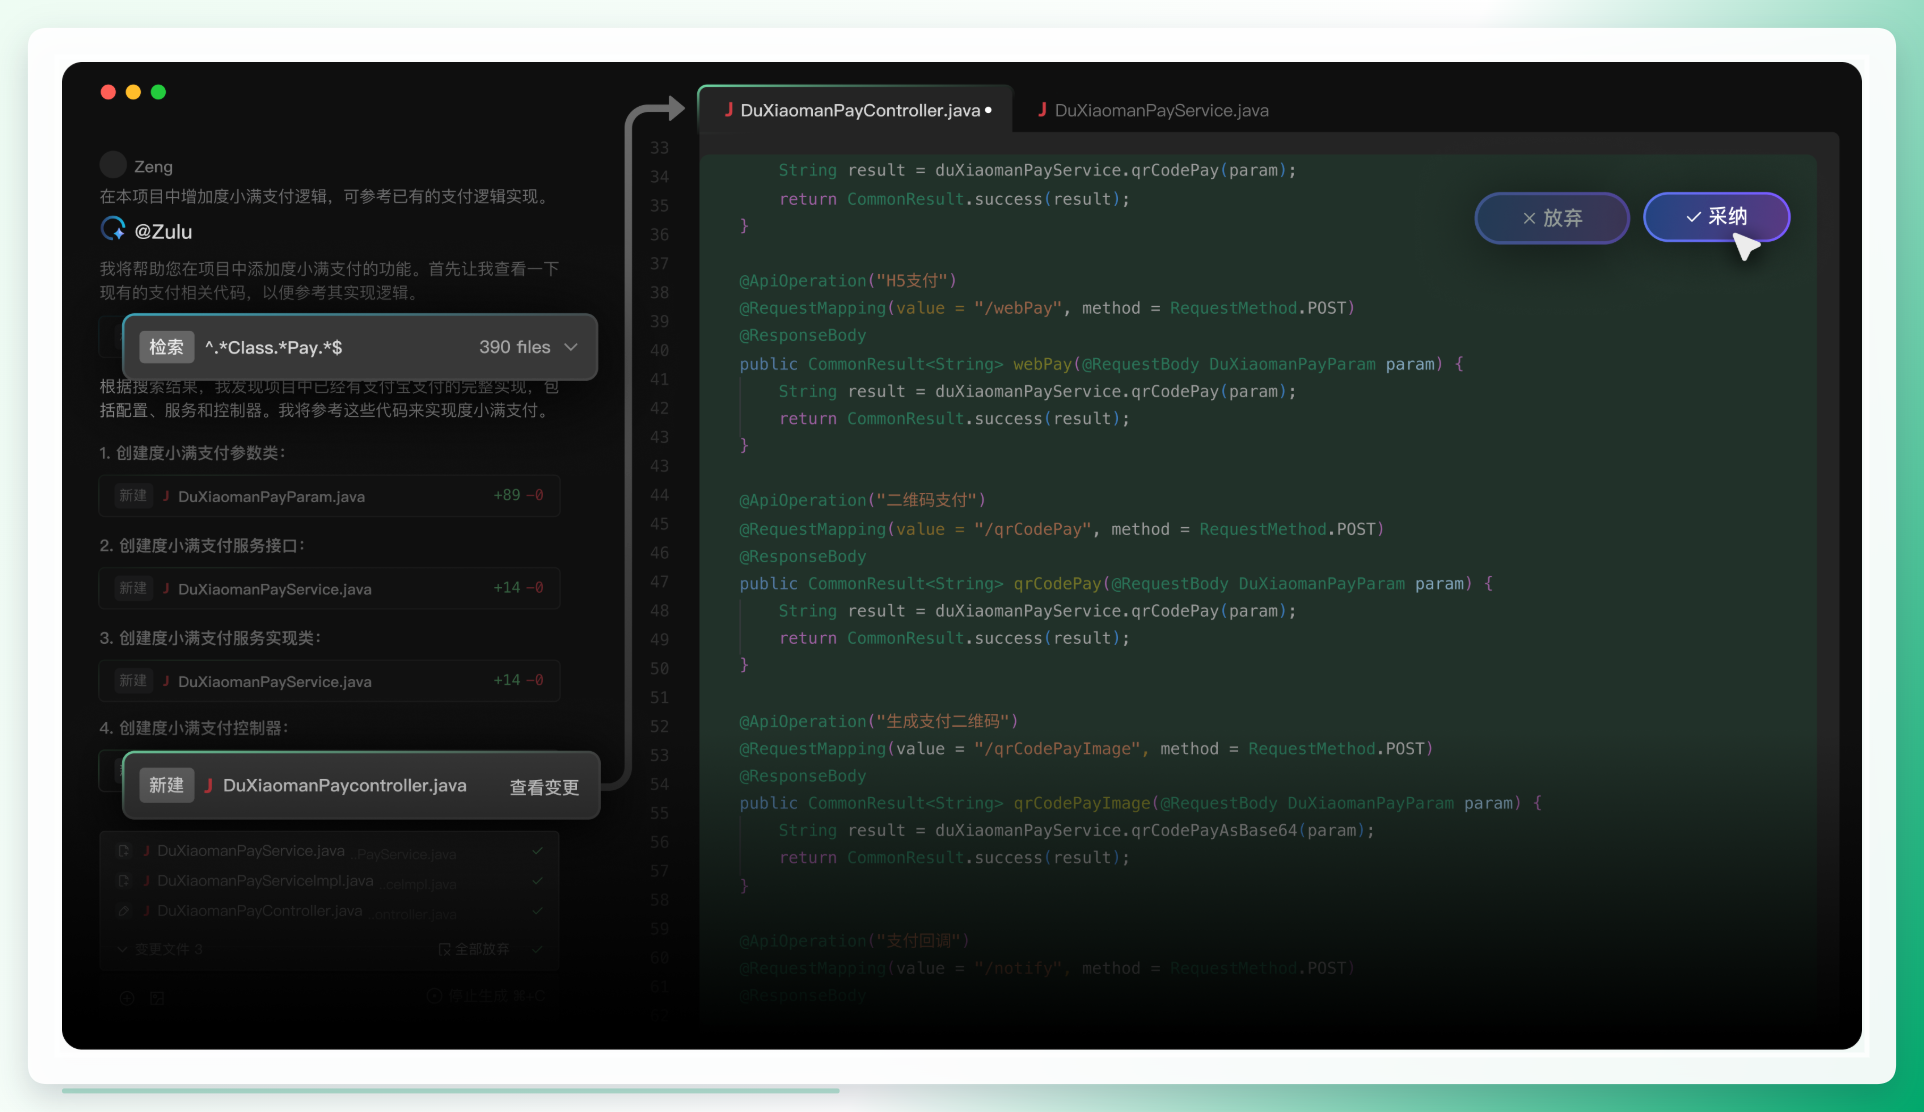Stop generation with 停止生成 button
Screen dimensions: 1924x1112
486,996
